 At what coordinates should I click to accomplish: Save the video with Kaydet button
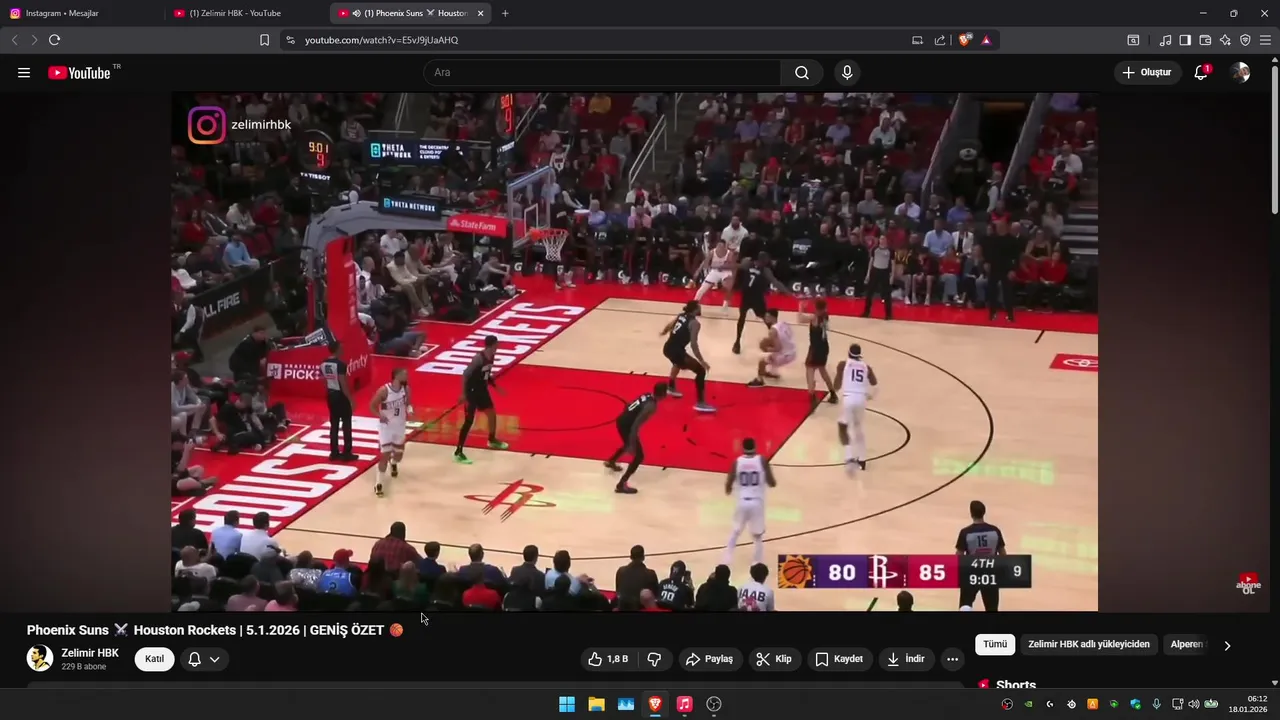tap(838, 659)
